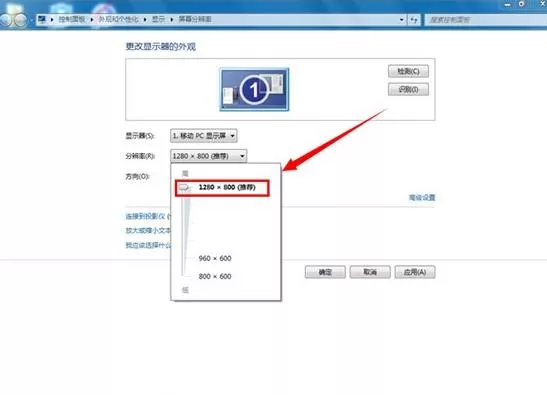Image resolution: width=547 pixels, height=395 pixels.
Task: Click the address bar refresh icon
Action: coord(414,20)
